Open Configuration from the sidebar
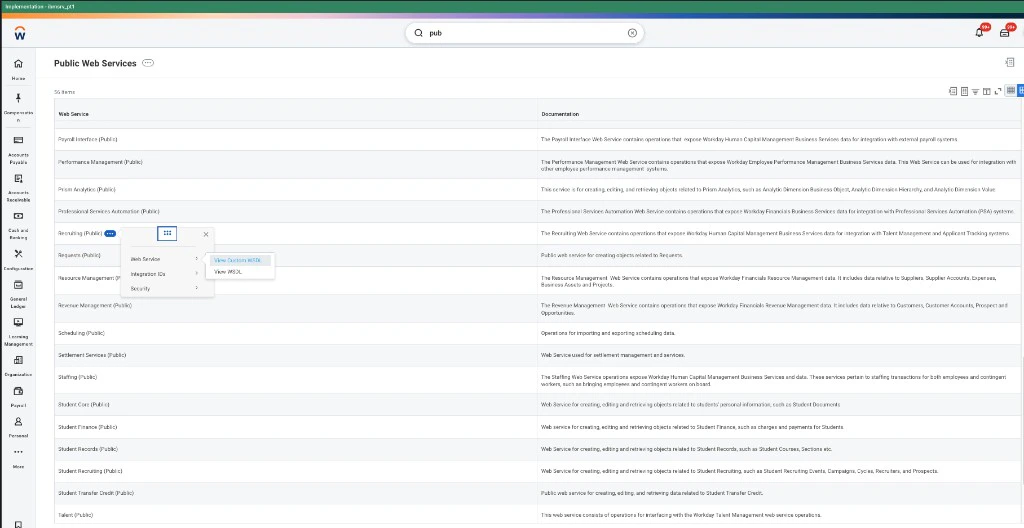Image resolution: width=1024 pixels, height=528 pixels. tap(18, 260)
